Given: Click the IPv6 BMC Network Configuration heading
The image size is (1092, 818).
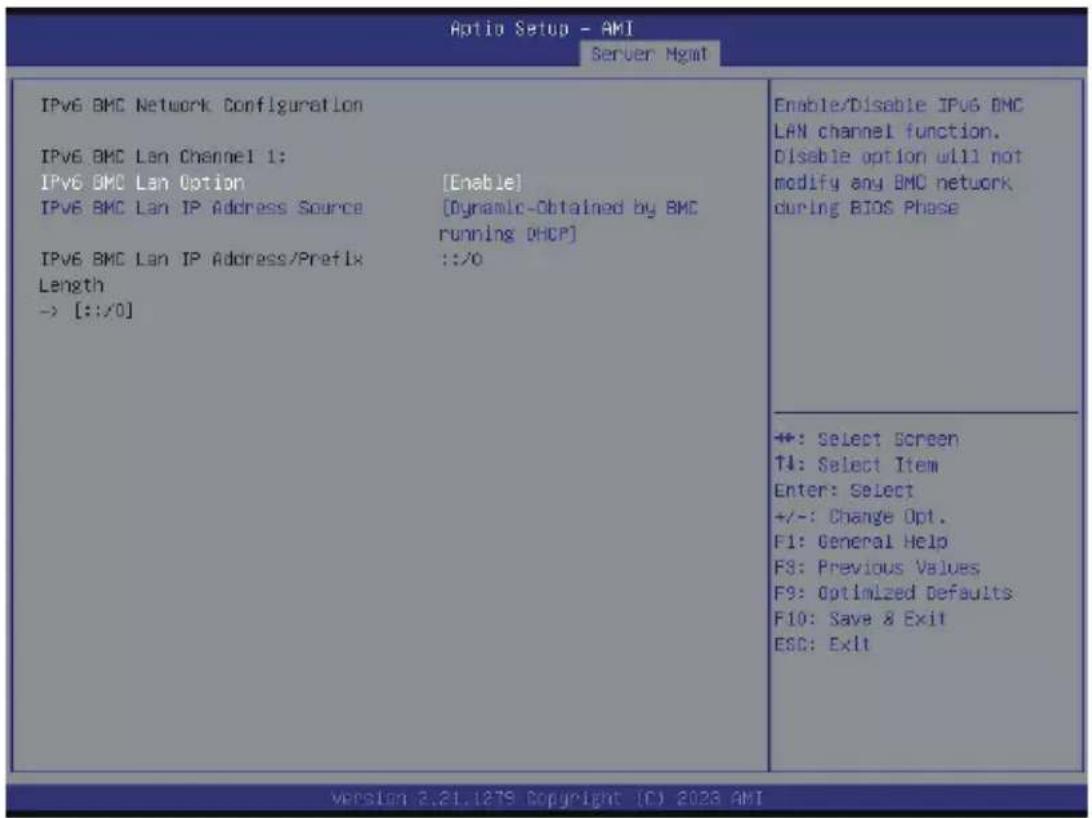Looking at the screenshot, I should click(x=201, y=106).
